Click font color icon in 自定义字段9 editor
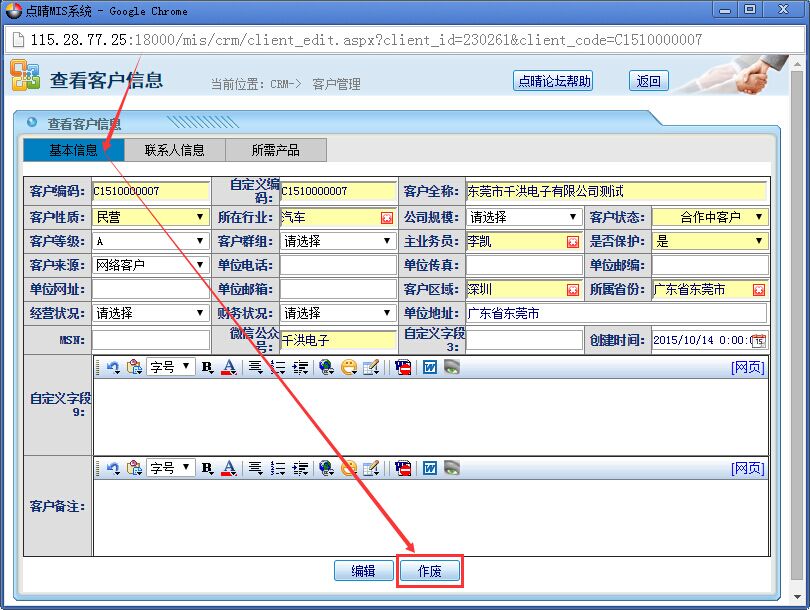The image size is (810, 610). (x=229, y=367)
